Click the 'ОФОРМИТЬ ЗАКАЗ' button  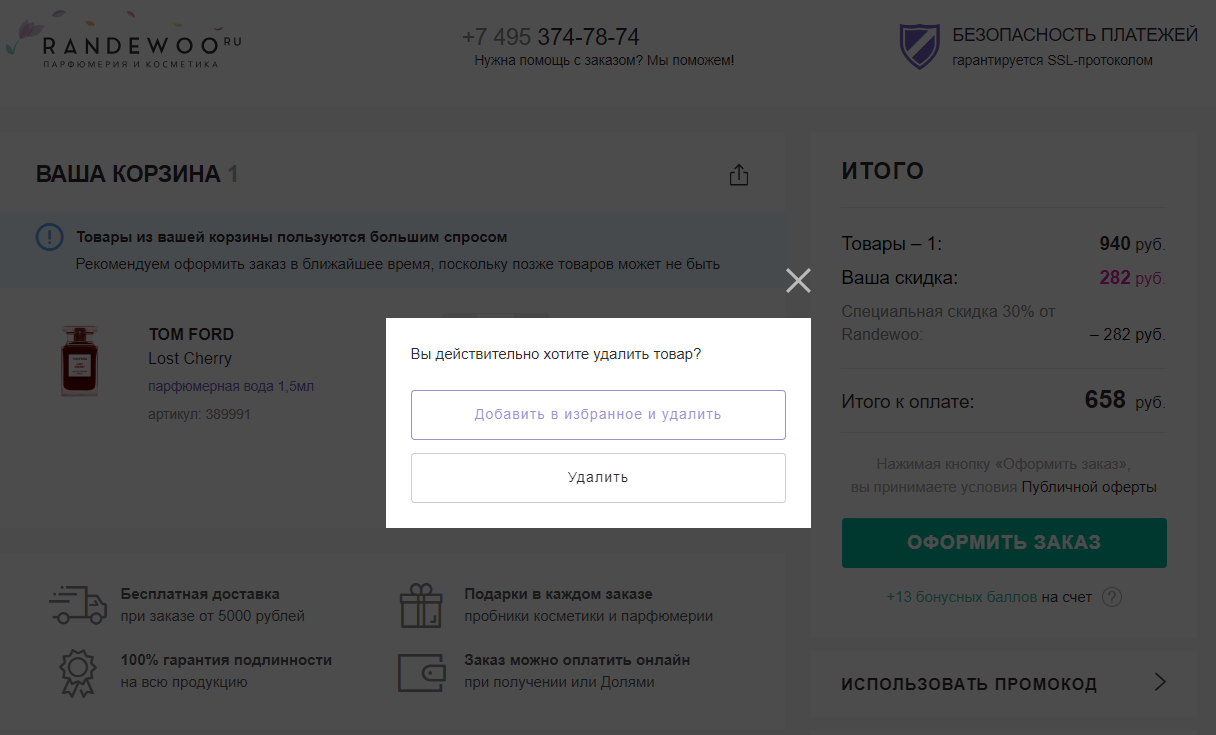[1004, 543]
